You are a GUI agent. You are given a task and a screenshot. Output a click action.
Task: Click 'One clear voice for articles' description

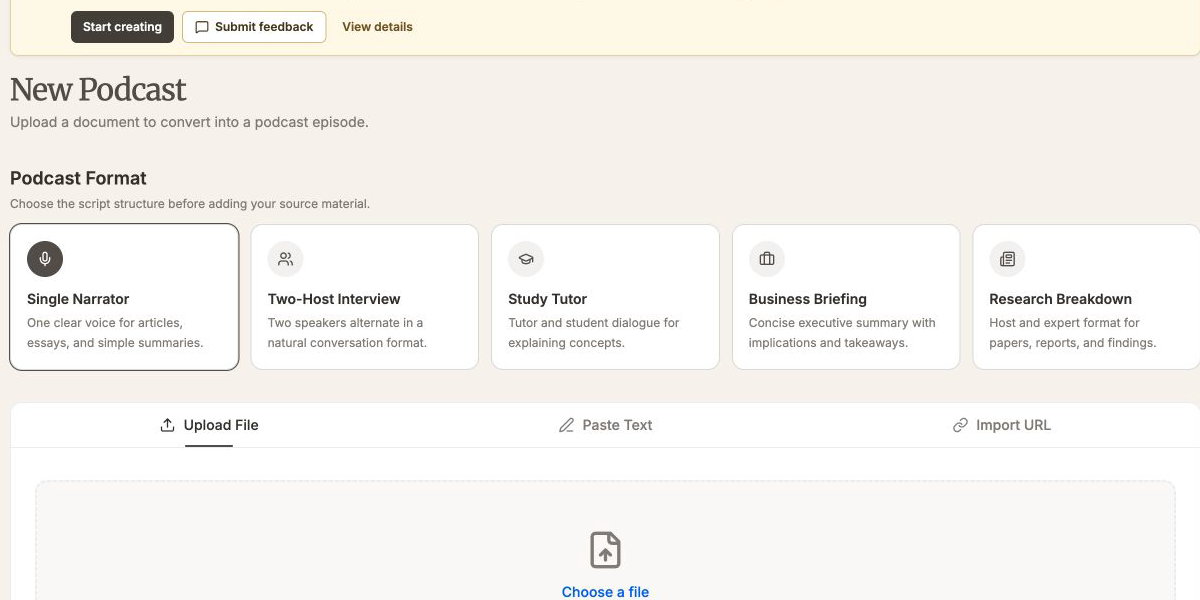(x=115, y=333)
